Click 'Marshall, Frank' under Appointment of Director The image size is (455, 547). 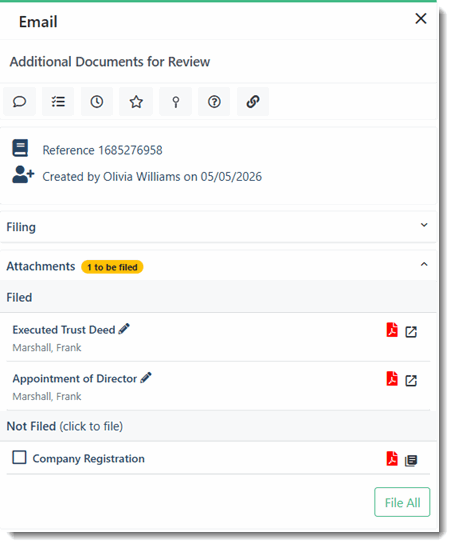(x=47, y=396)
